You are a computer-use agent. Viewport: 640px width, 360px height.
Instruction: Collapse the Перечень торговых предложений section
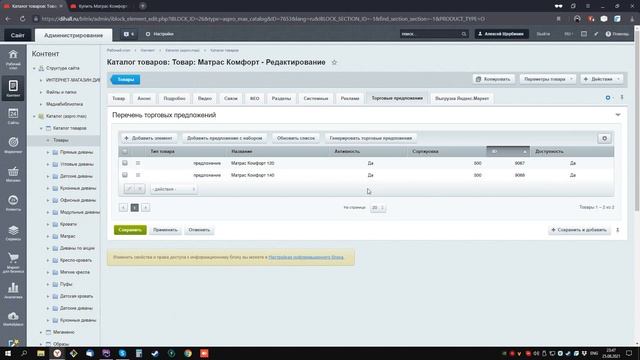[618, 115]
